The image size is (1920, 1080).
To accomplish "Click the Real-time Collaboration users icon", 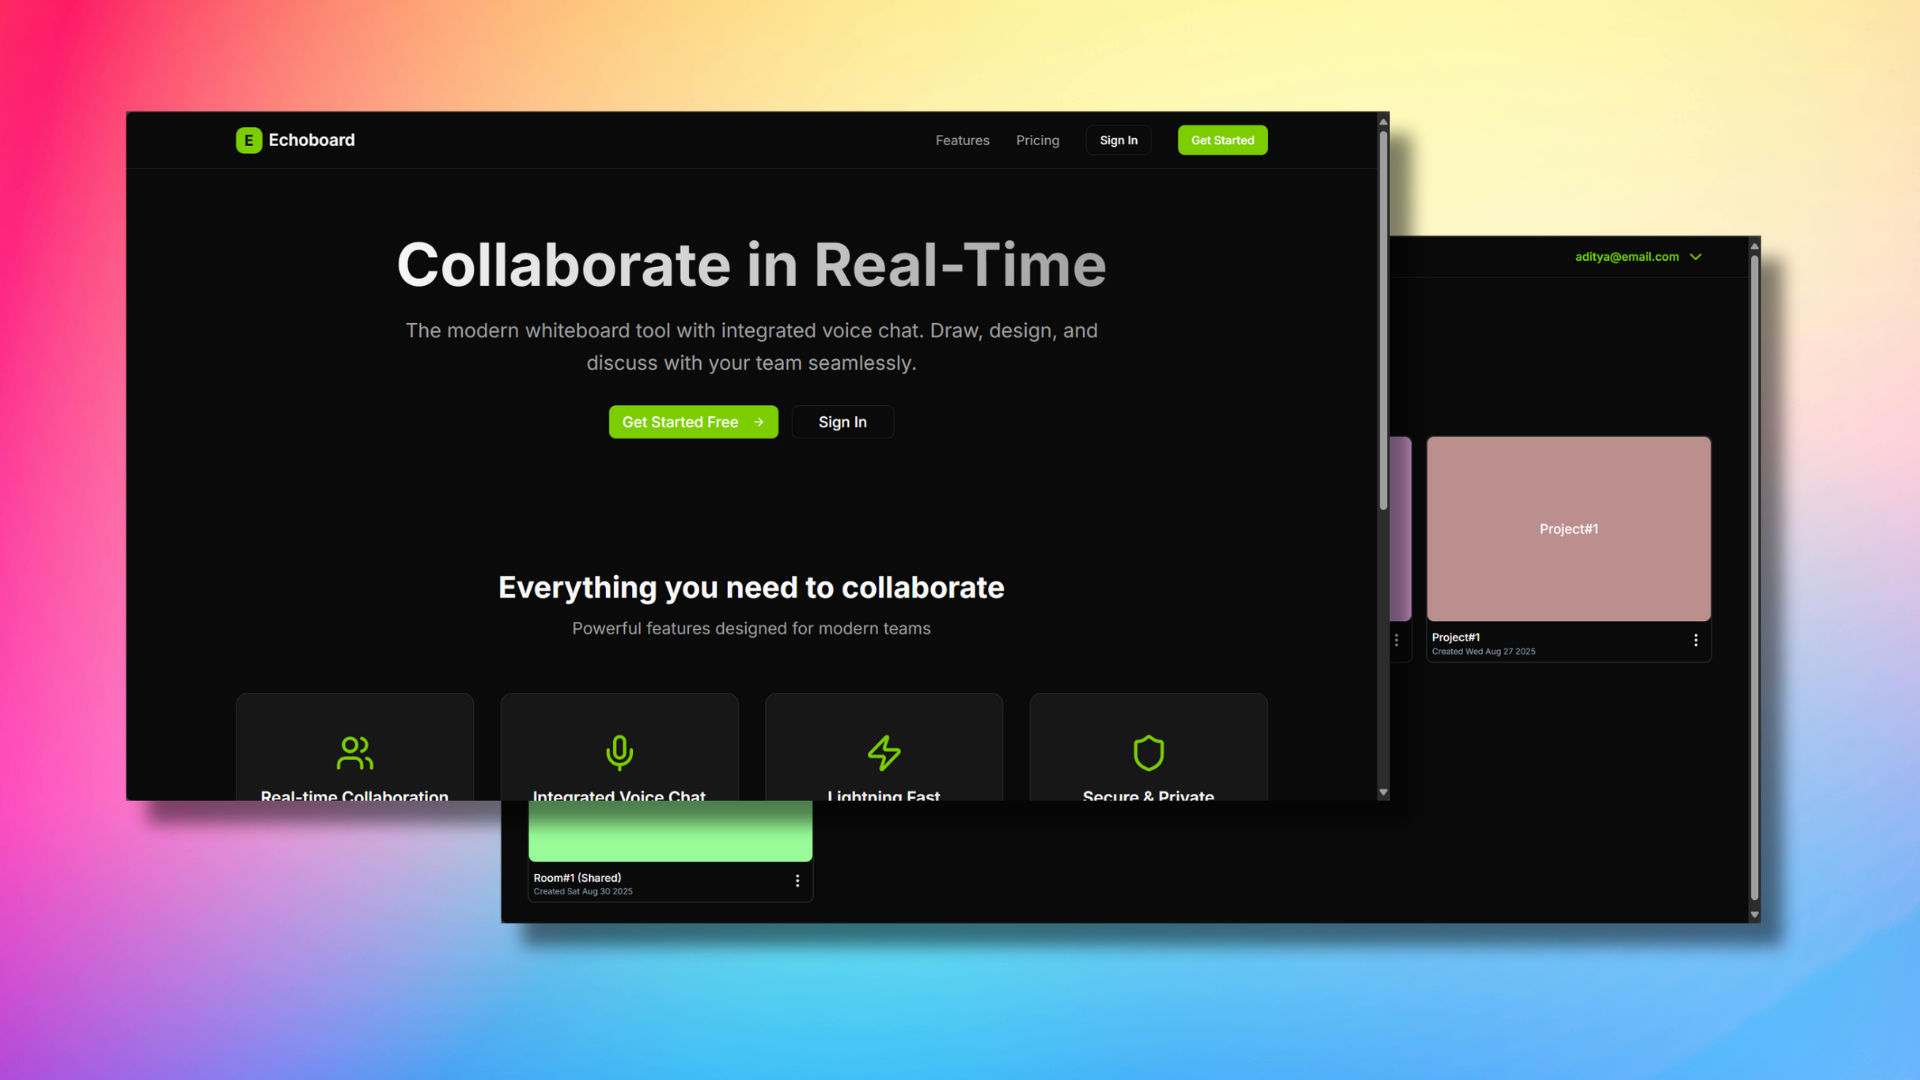I will point(355,753).
